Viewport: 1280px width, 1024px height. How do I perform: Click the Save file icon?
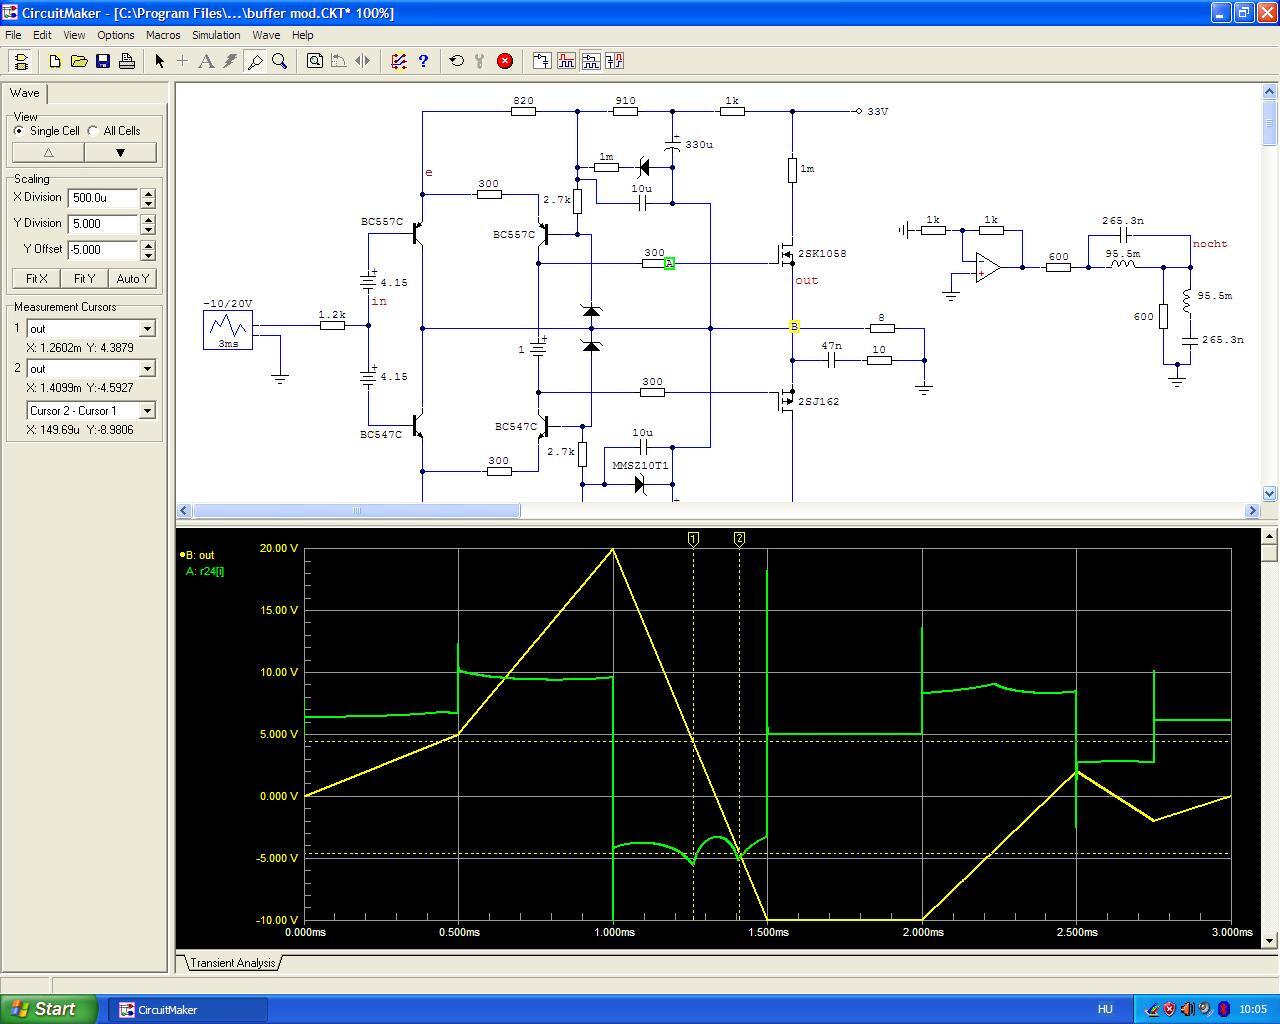tap(103, 61)
